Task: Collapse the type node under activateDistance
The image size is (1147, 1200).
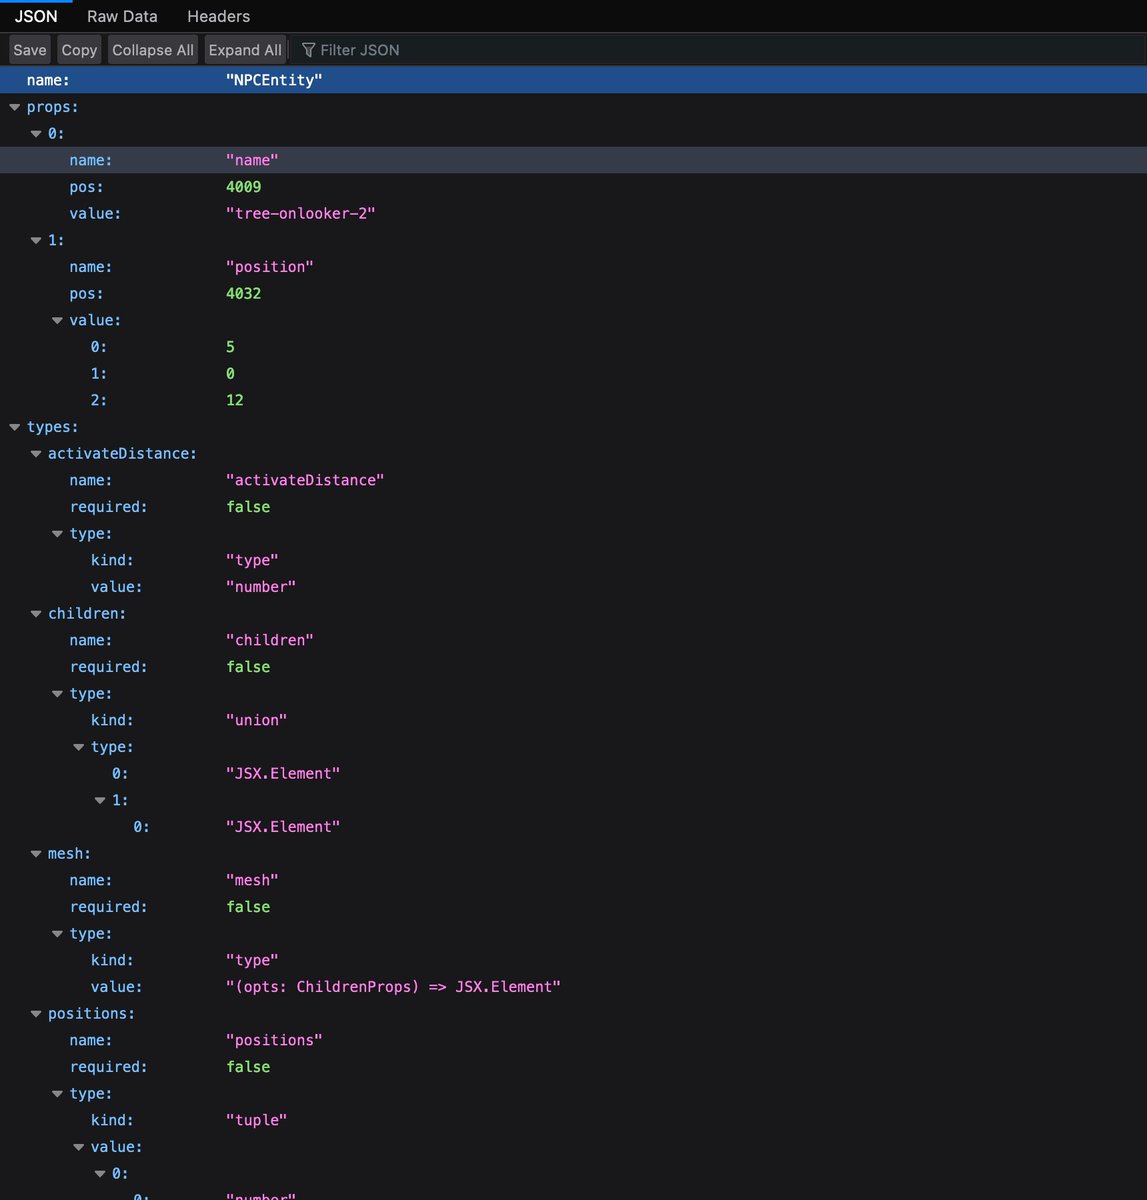Action: tap(57, 533)
